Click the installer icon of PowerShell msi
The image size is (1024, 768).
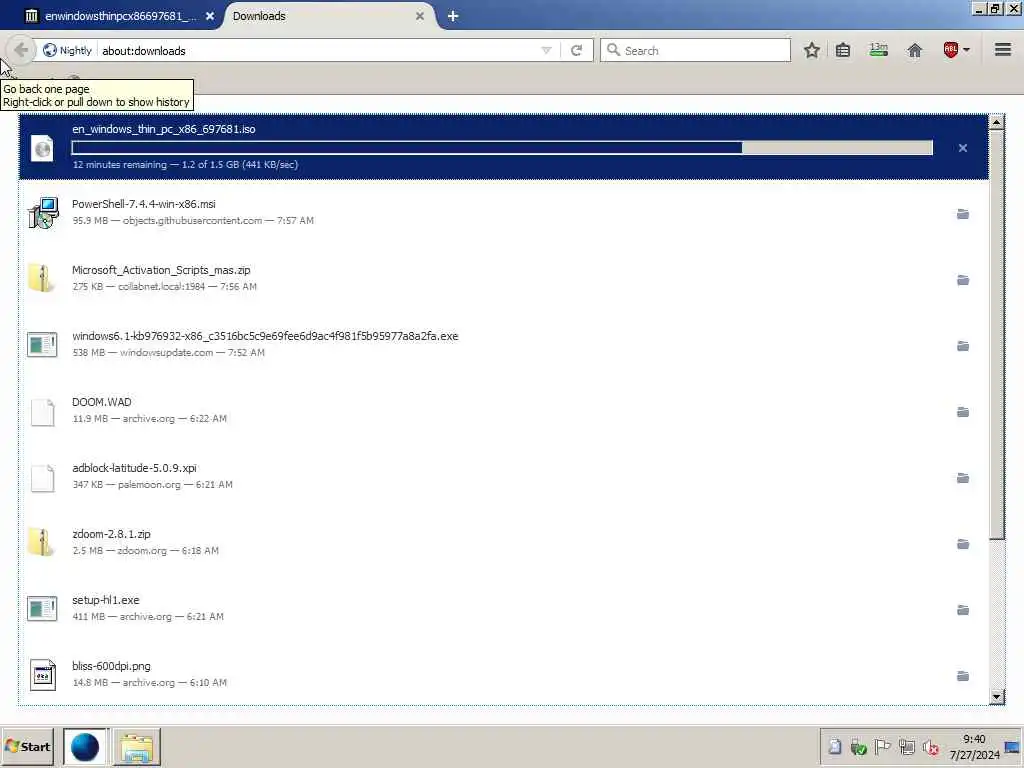[43, 213]
